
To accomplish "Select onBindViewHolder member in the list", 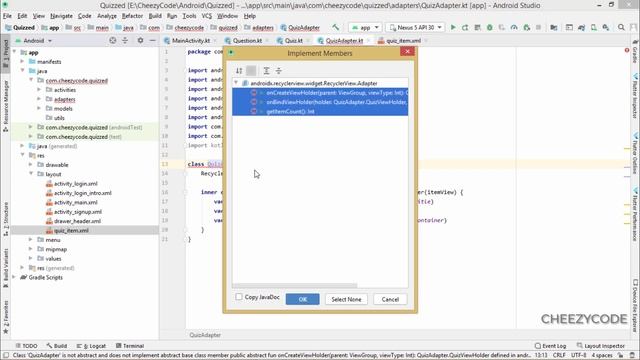I will pos(320,102).
